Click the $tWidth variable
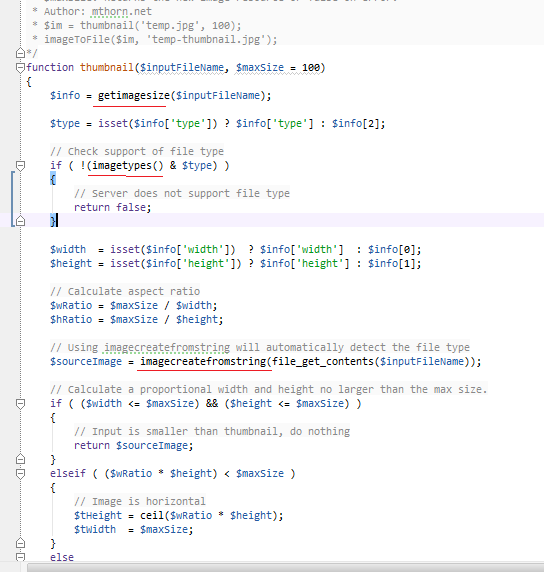 (x=95, y=529)
